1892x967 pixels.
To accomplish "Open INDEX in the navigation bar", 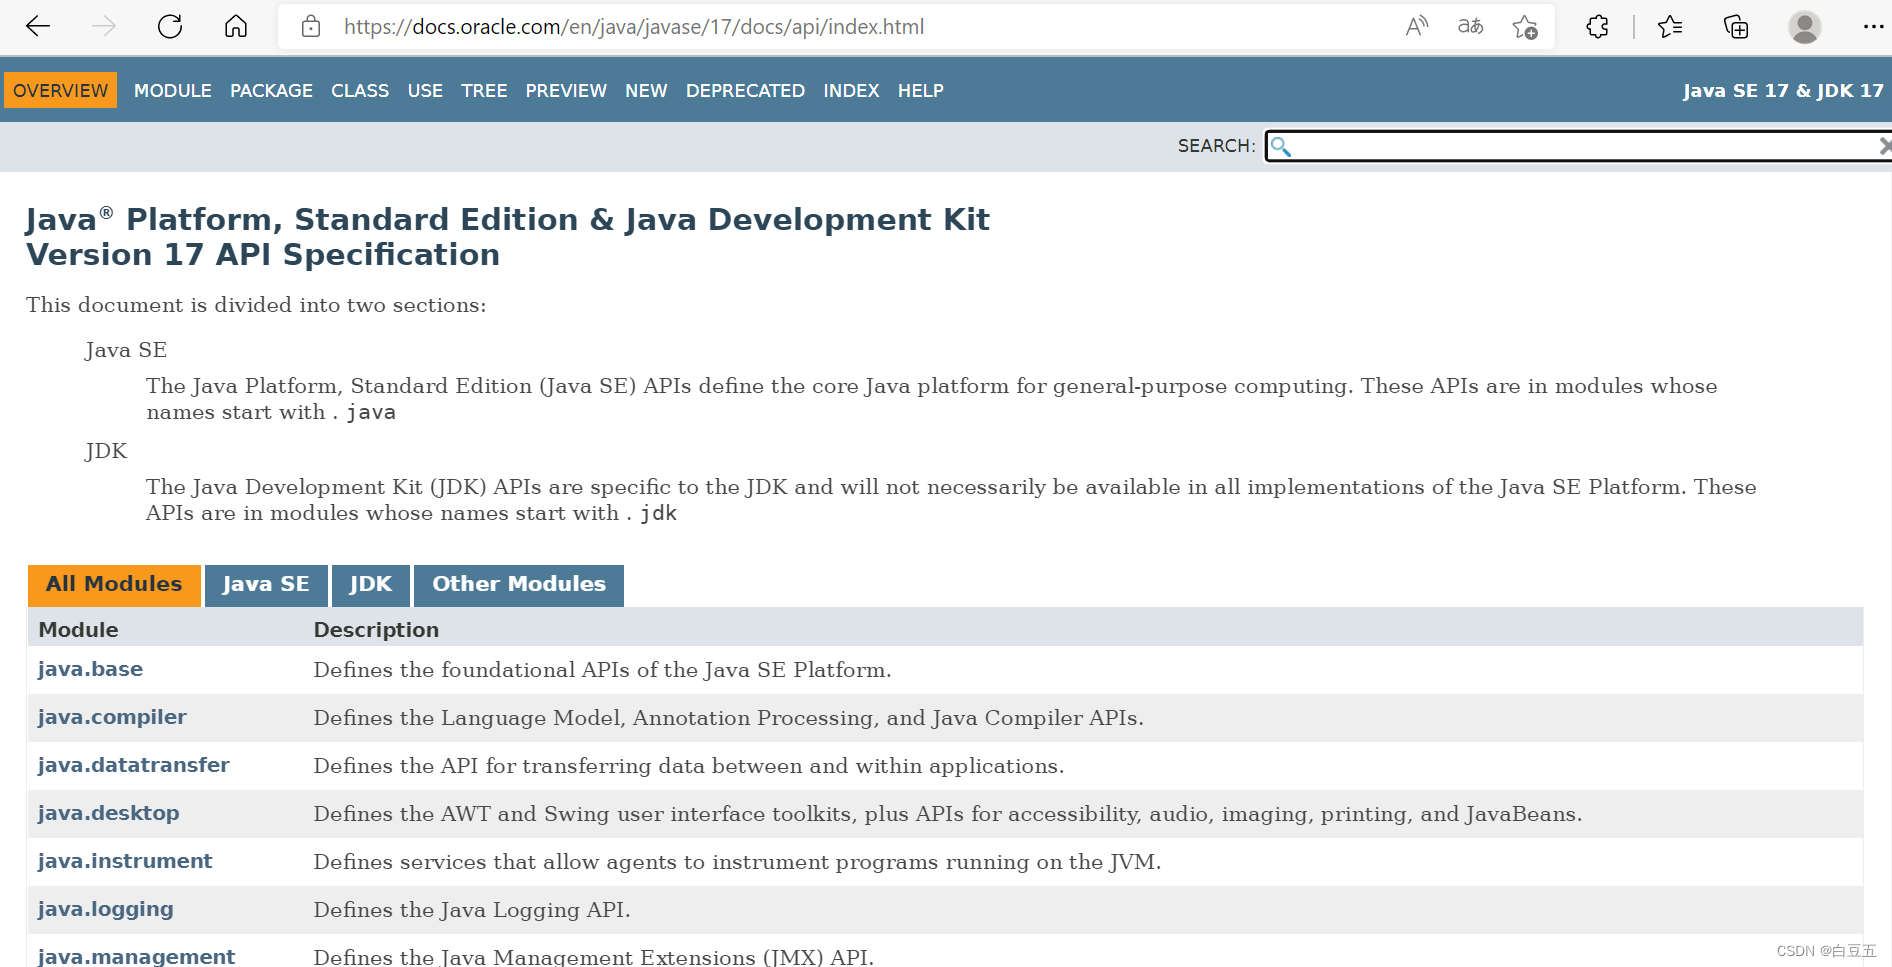I will [x=851, y=91].
